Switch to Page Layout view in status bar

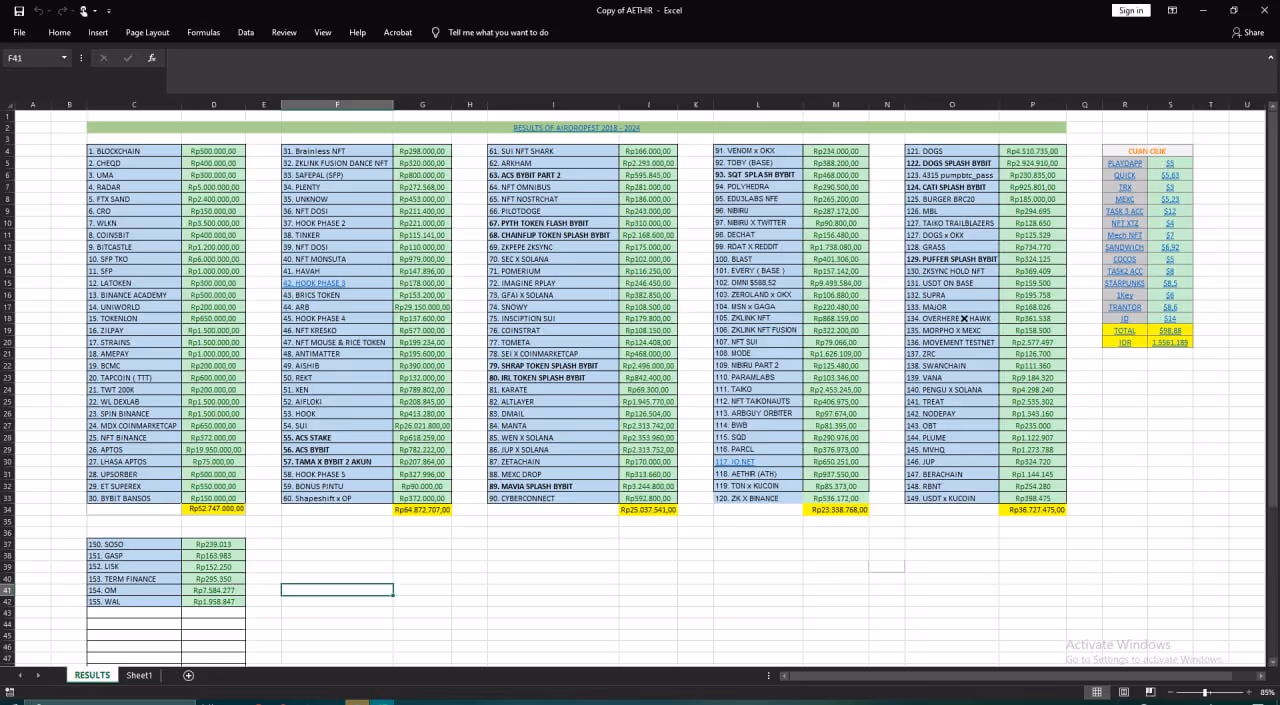point(1125,692)
